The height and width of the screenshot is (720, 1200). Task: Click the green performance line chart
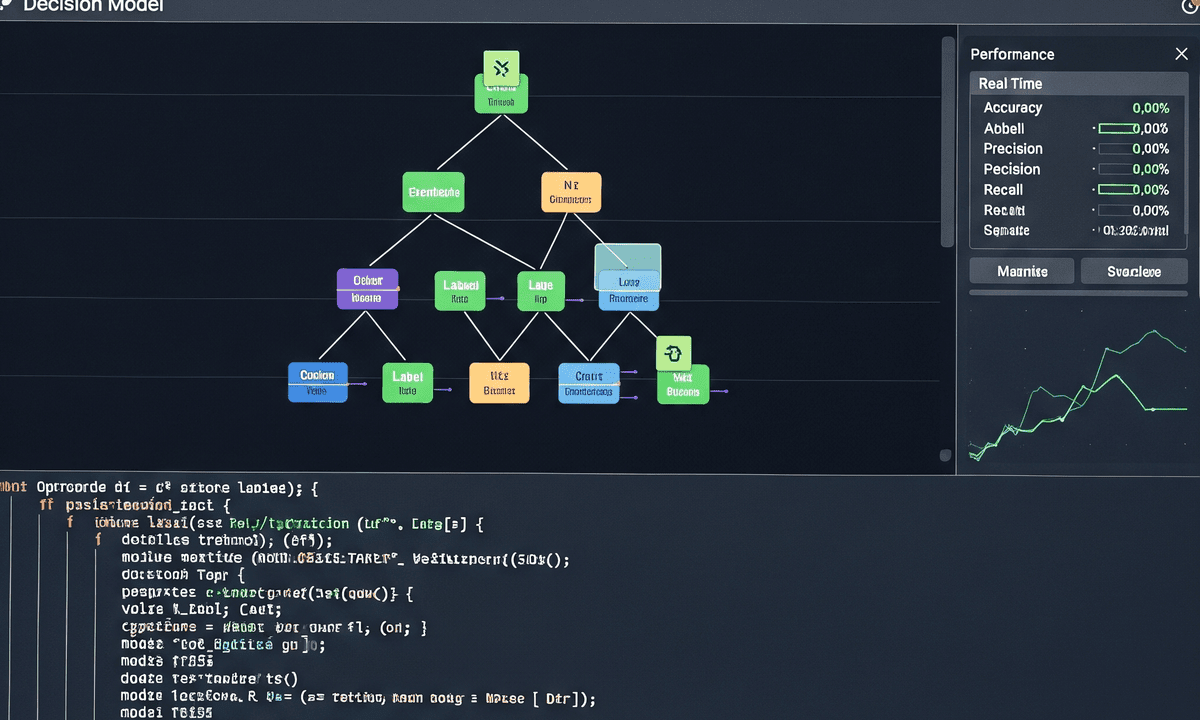(x=1080, y=390)
